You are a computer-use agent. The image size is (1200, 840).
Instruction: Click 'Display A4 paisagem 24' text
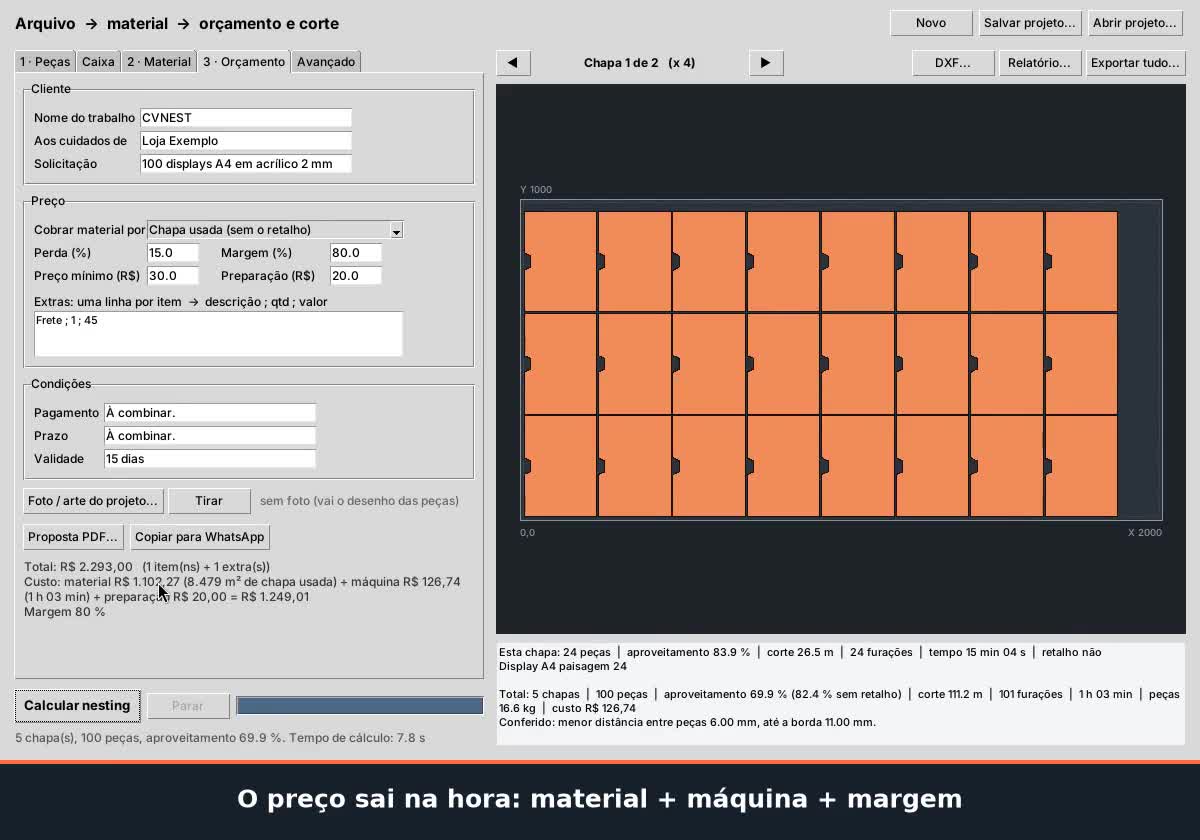563,666
